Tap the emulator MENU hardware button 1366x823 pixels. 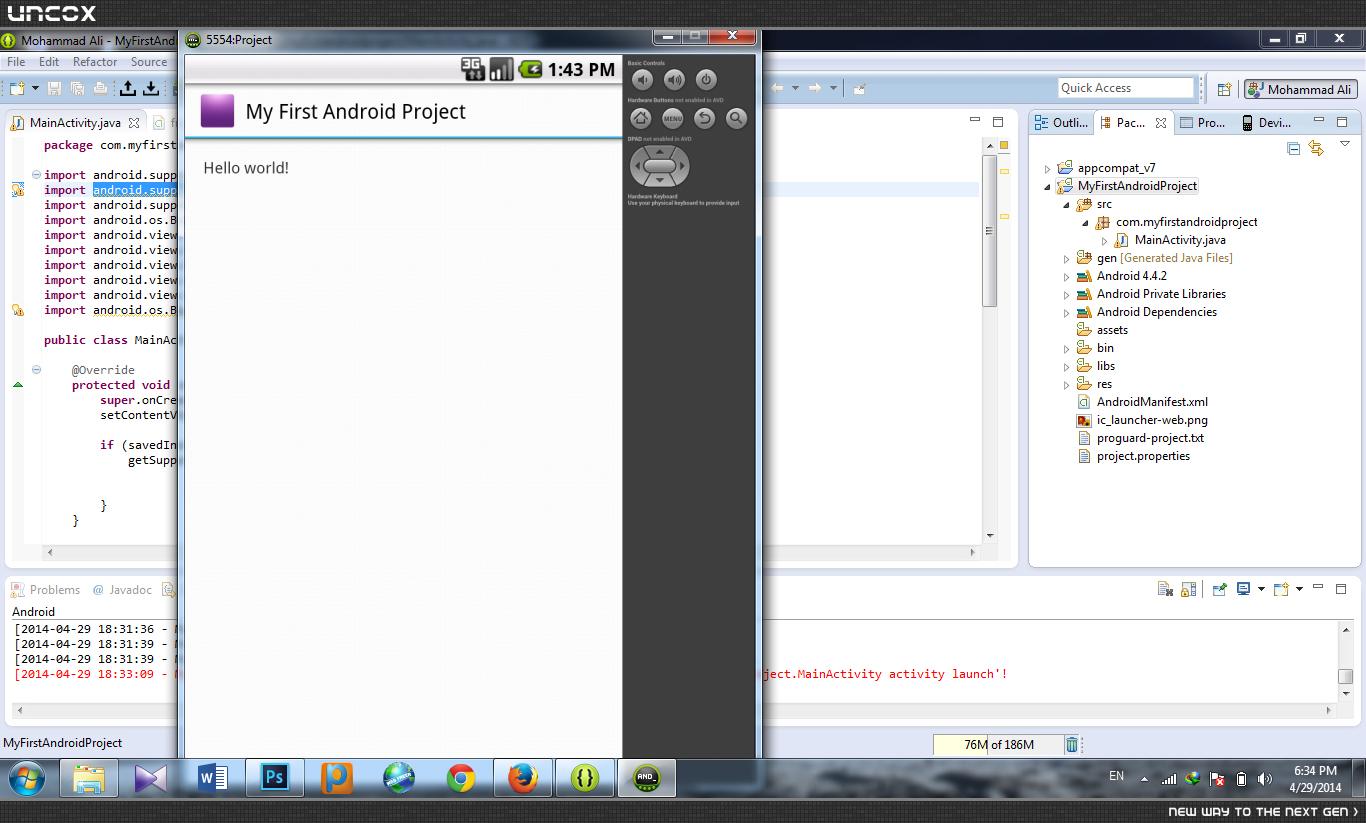[x=673, y=118]
